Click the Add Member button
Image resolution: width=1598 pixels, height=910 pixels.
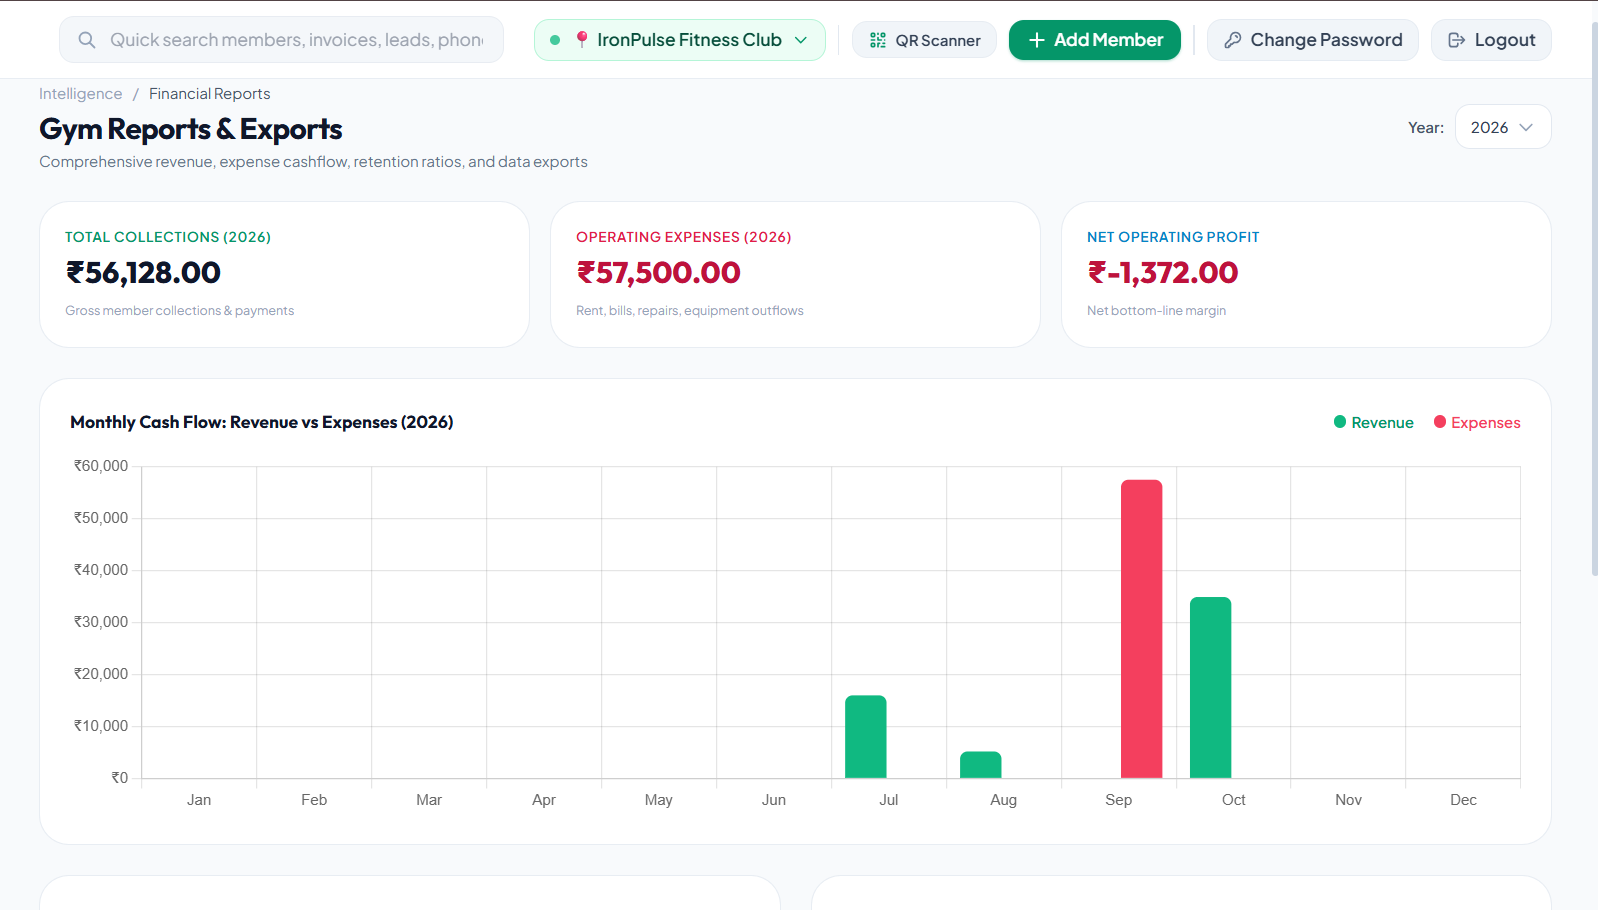(x=1095, y=40)
